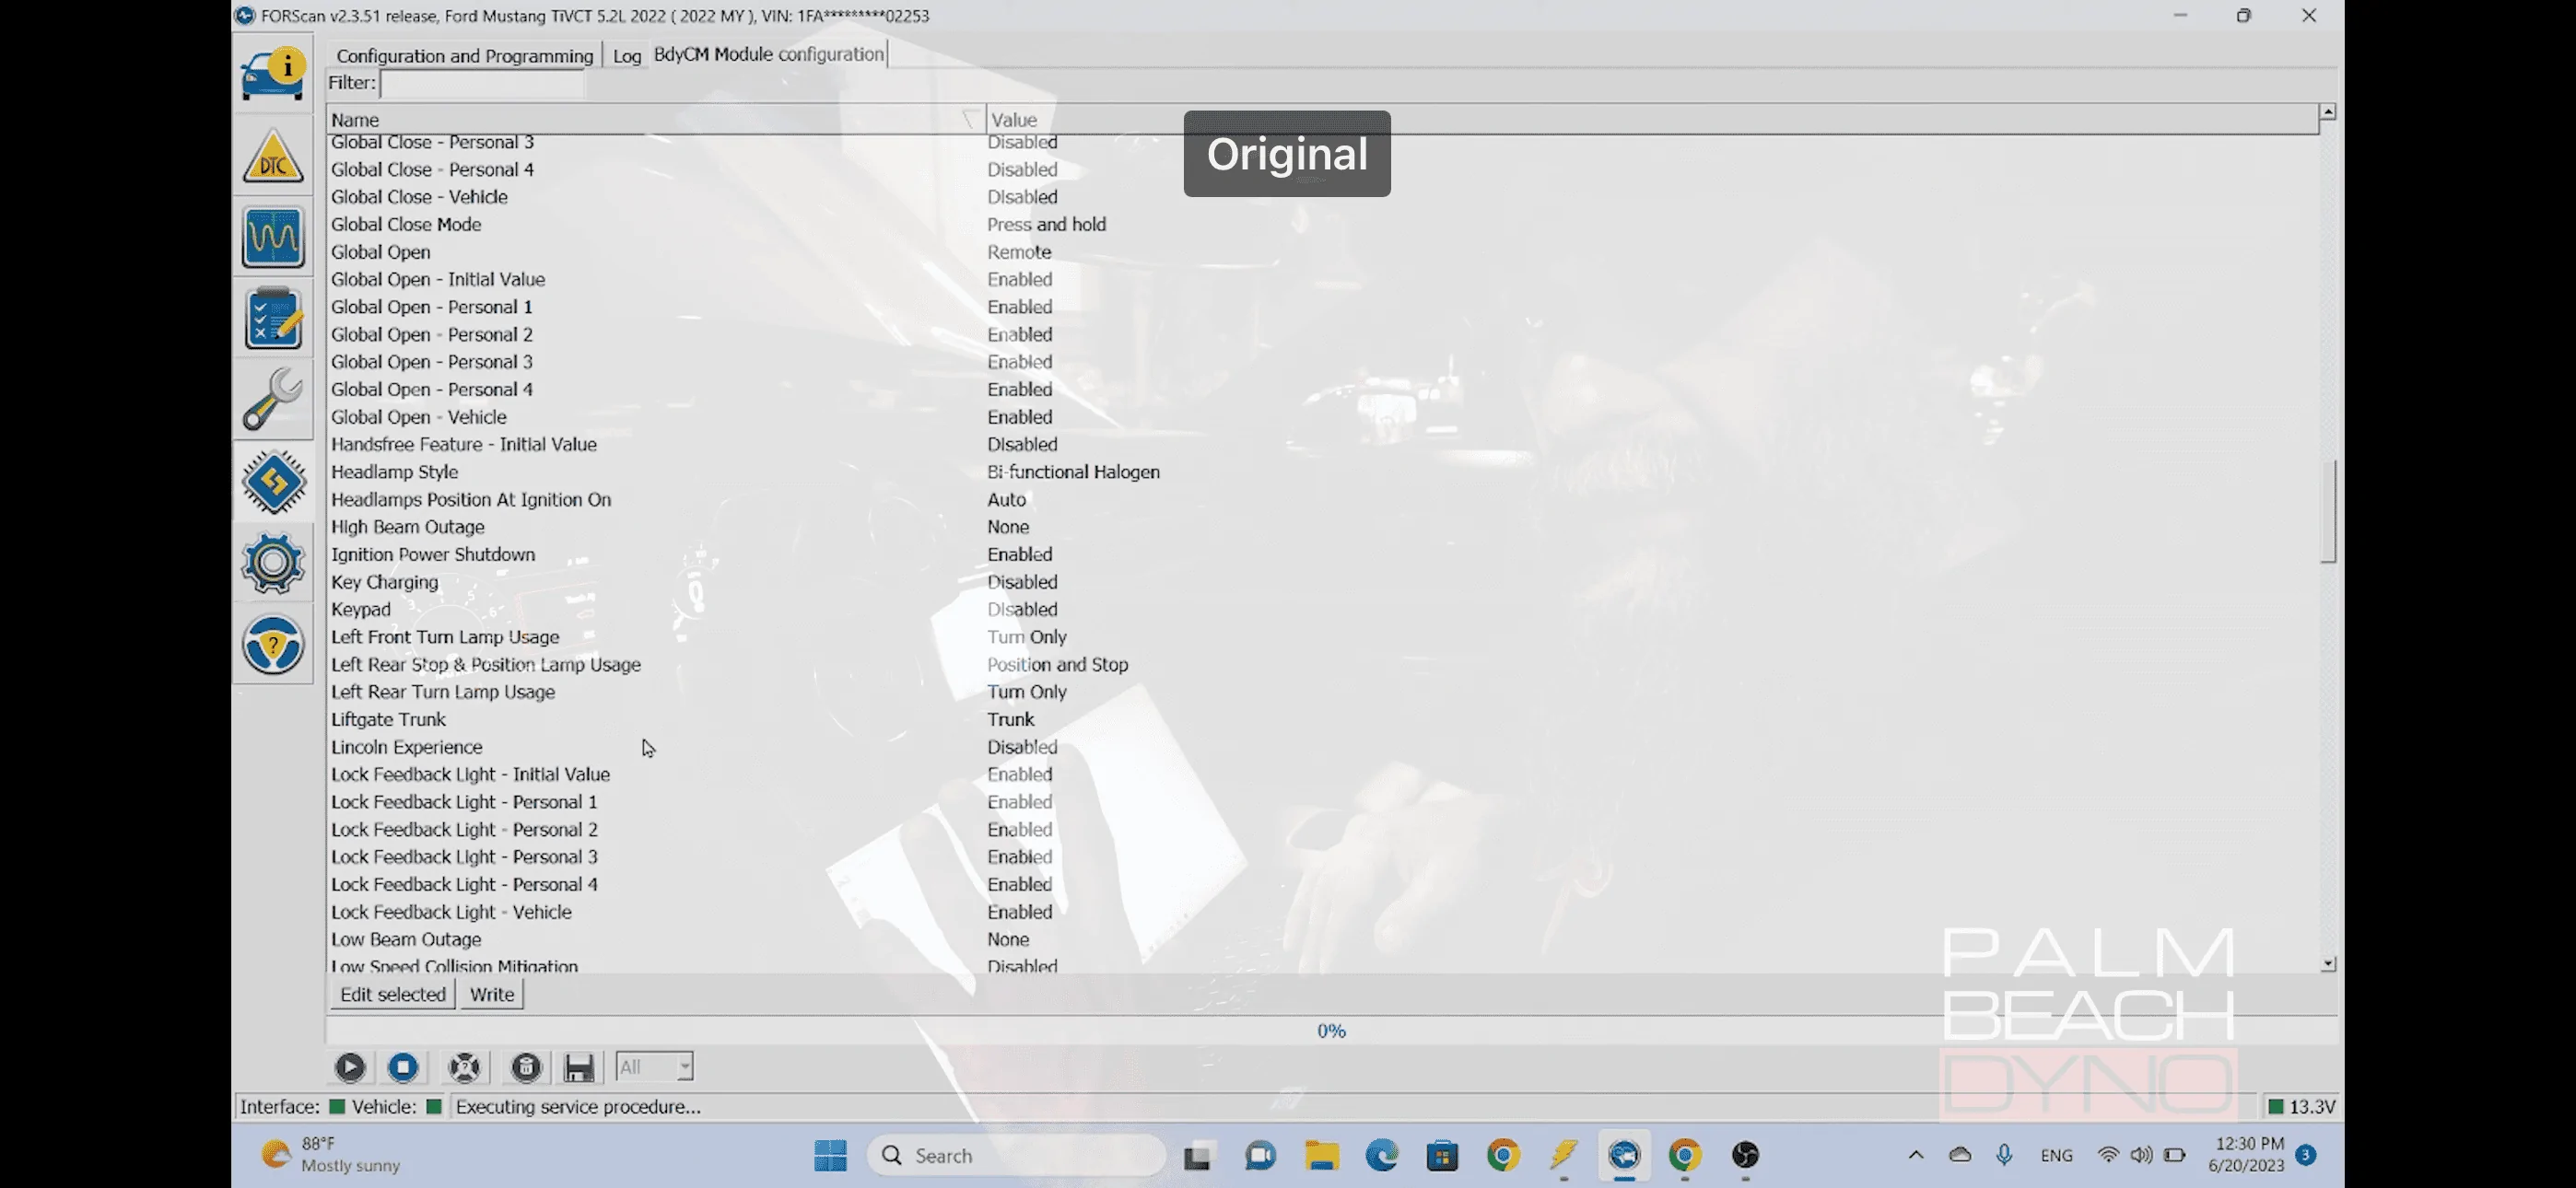This screenshot has height=1188, width=2576.
Task: Open the steering wheel help section
Action: [273, 645]
